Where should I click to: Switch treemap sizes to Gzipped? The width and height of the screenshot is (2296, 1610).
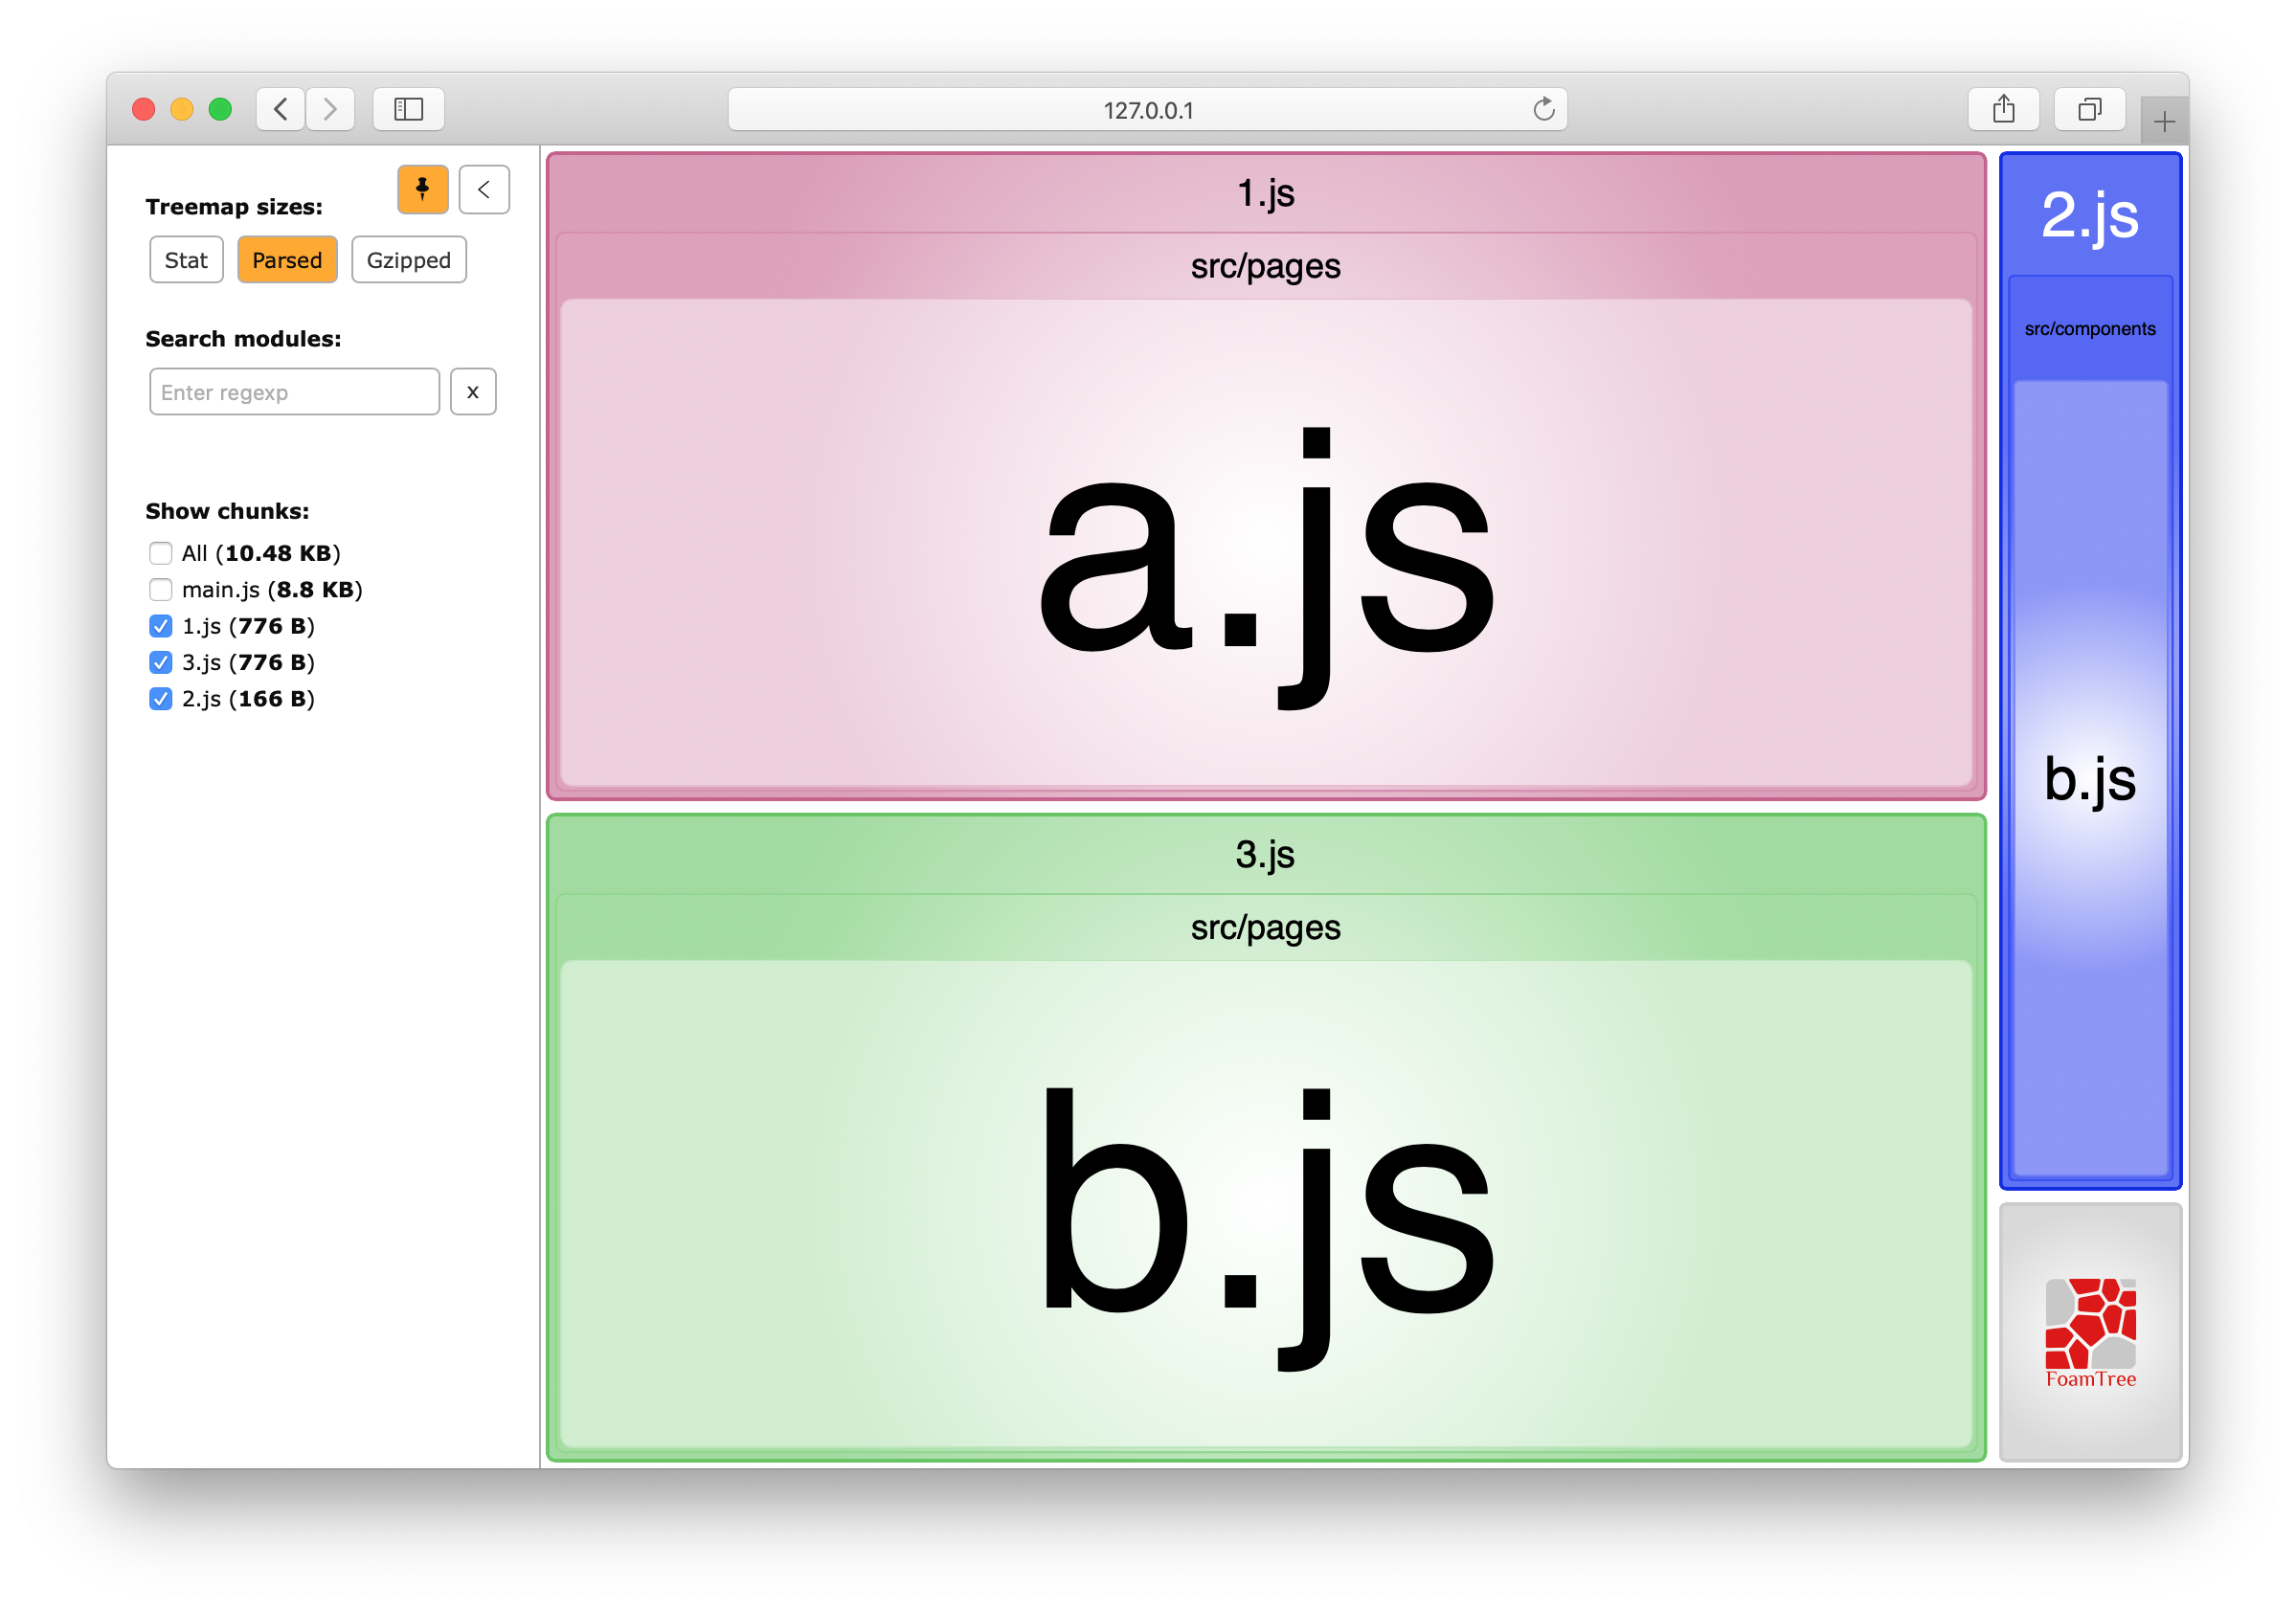[409, 260]
